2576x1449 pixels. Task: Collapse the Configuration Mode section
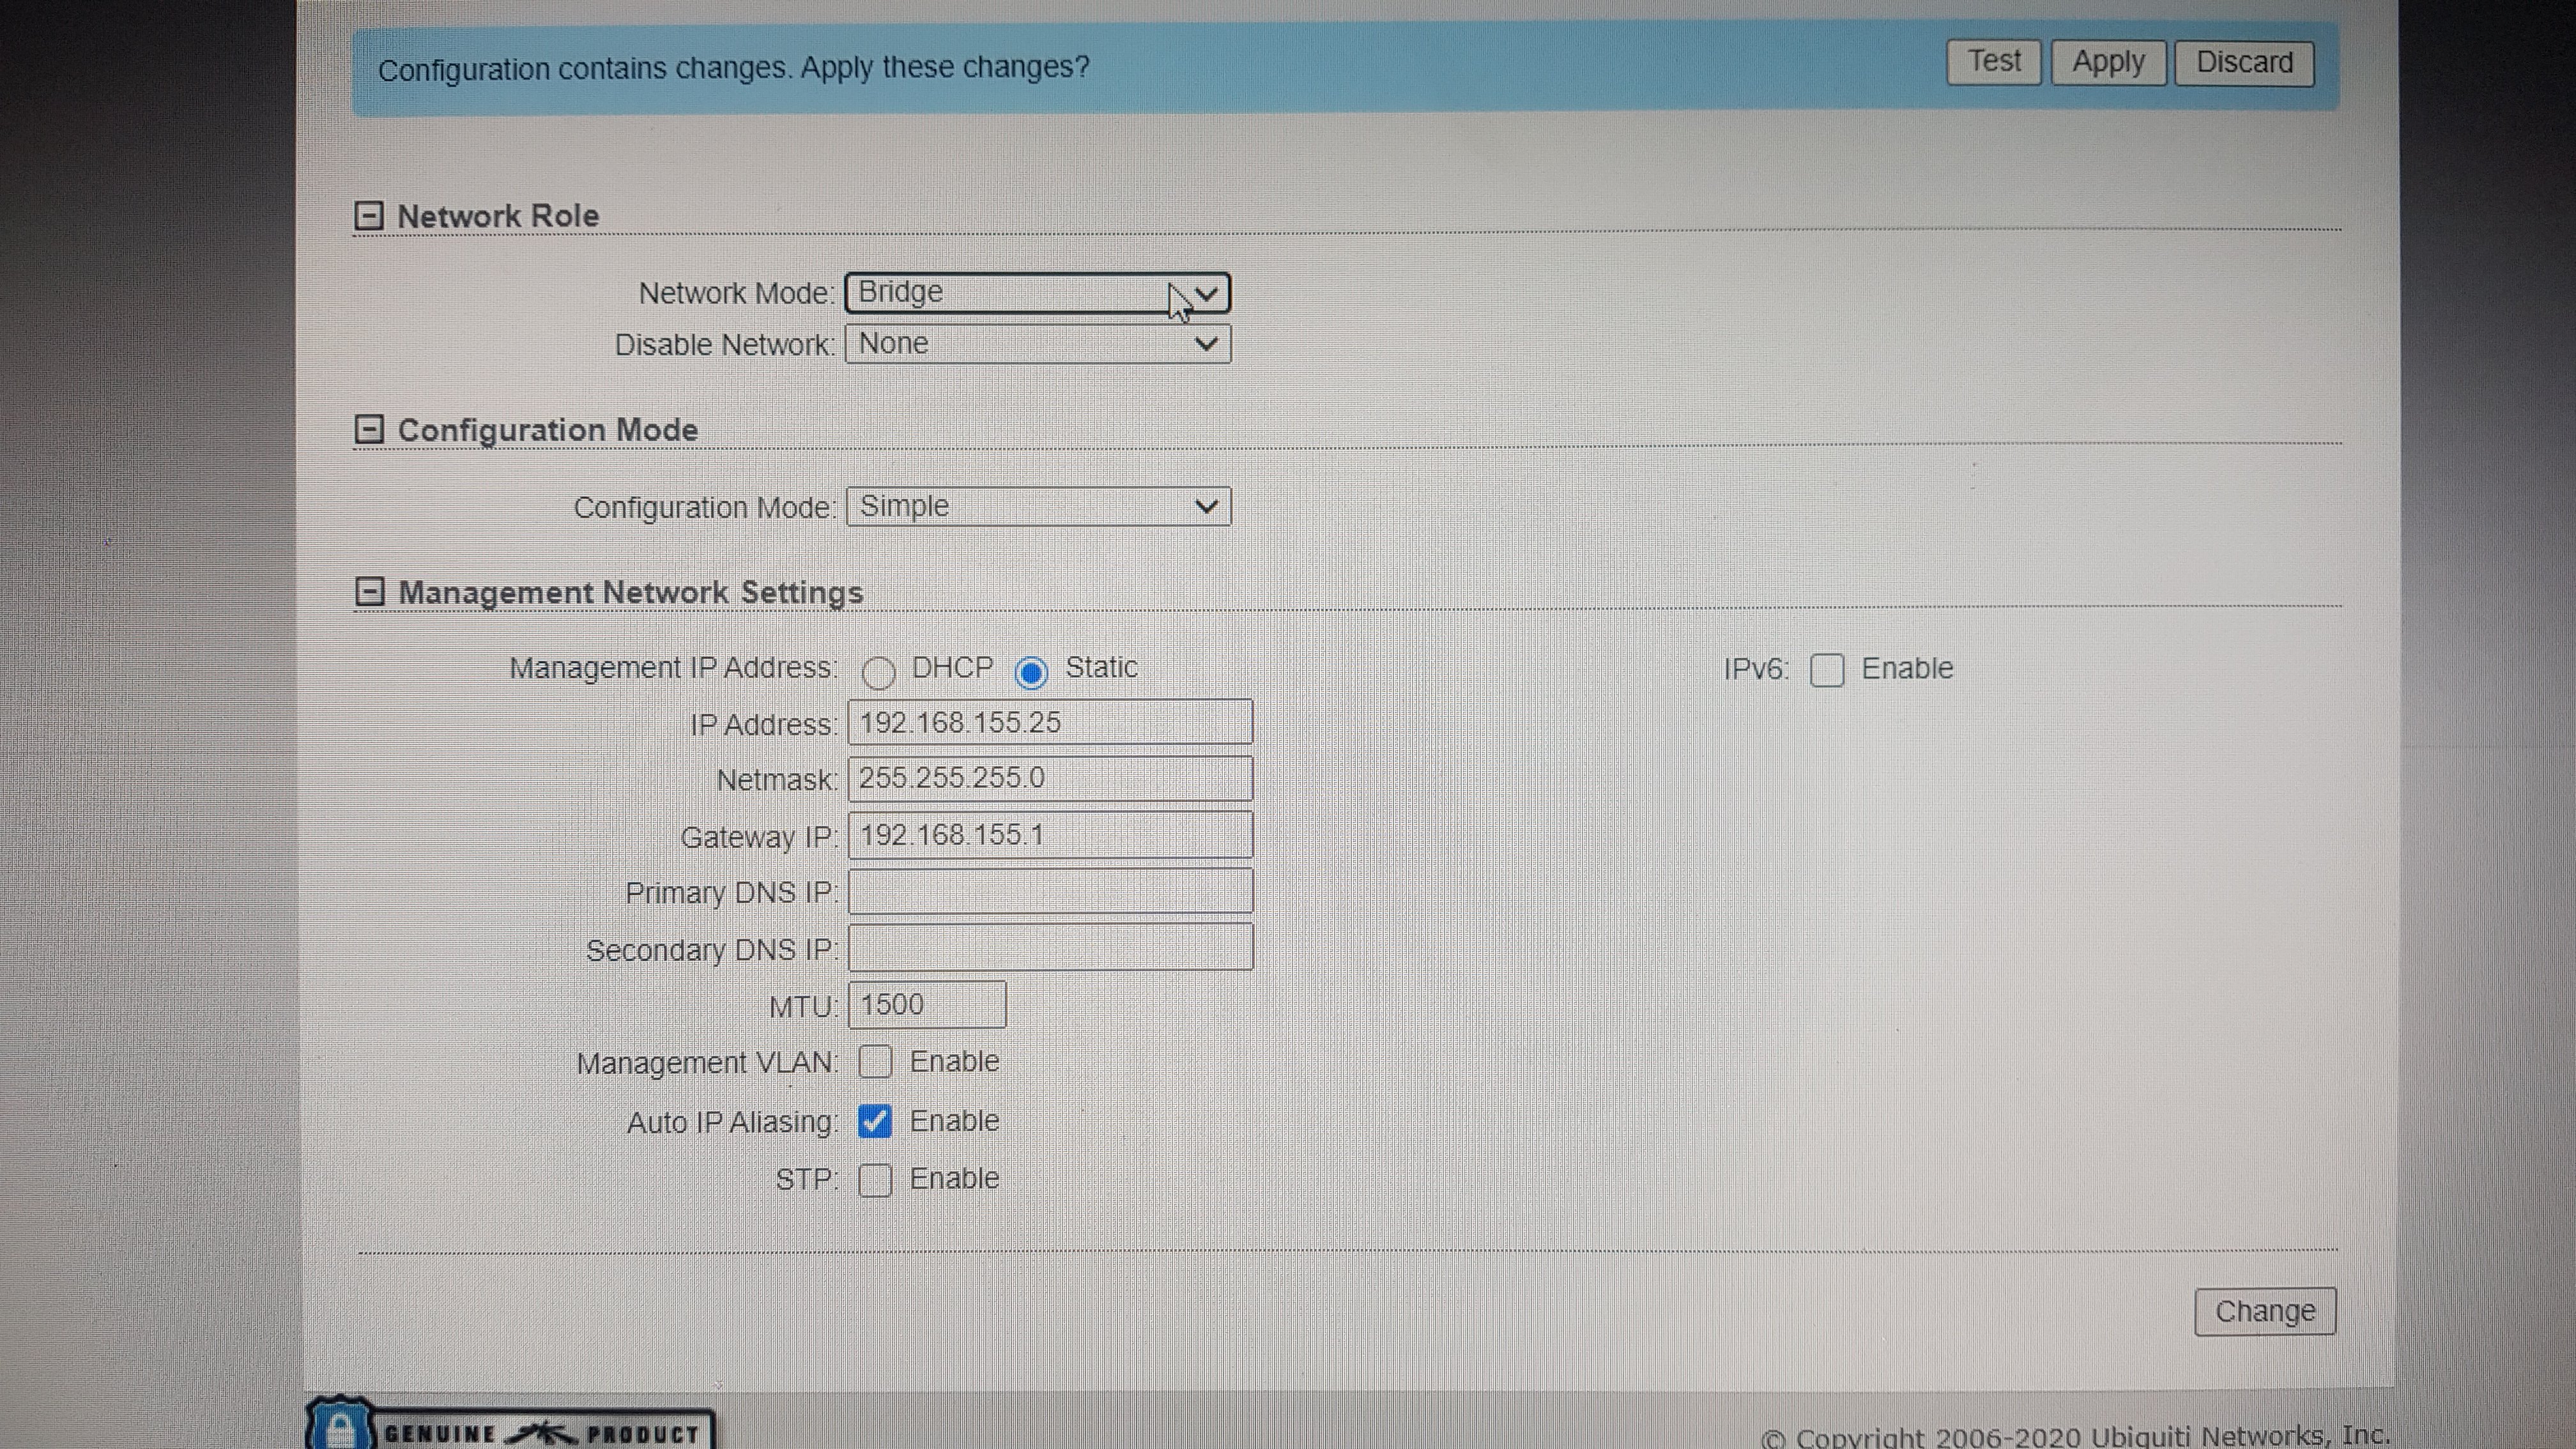pos(369,430)
